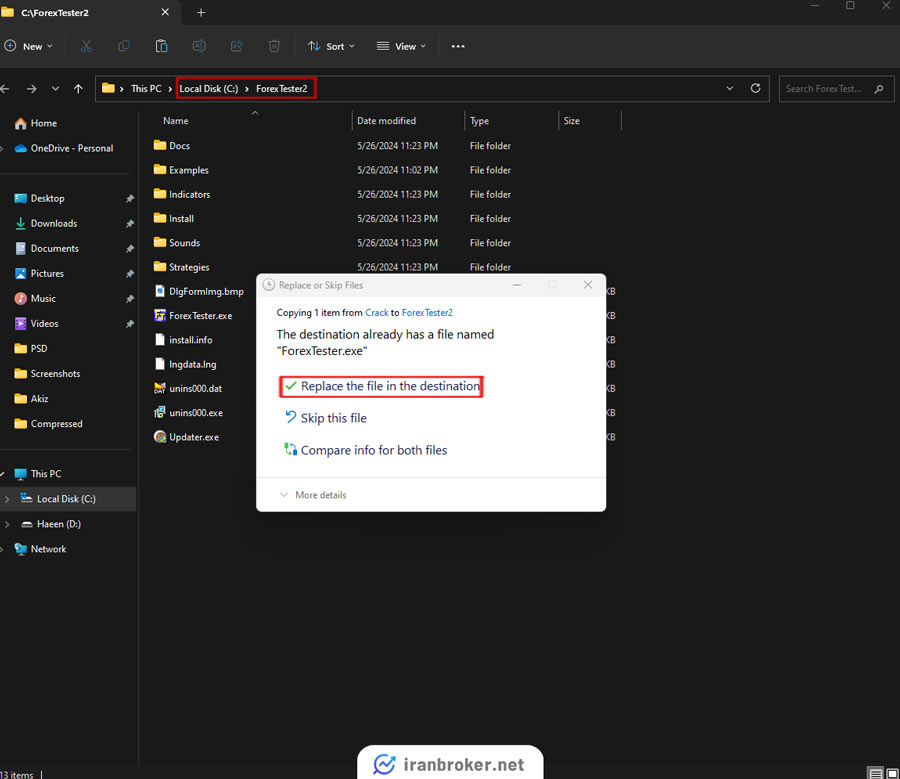This screenshot has height=779, width=900.
Task: Switch to large icons view in status bar
Action: (x=893, y=774)
